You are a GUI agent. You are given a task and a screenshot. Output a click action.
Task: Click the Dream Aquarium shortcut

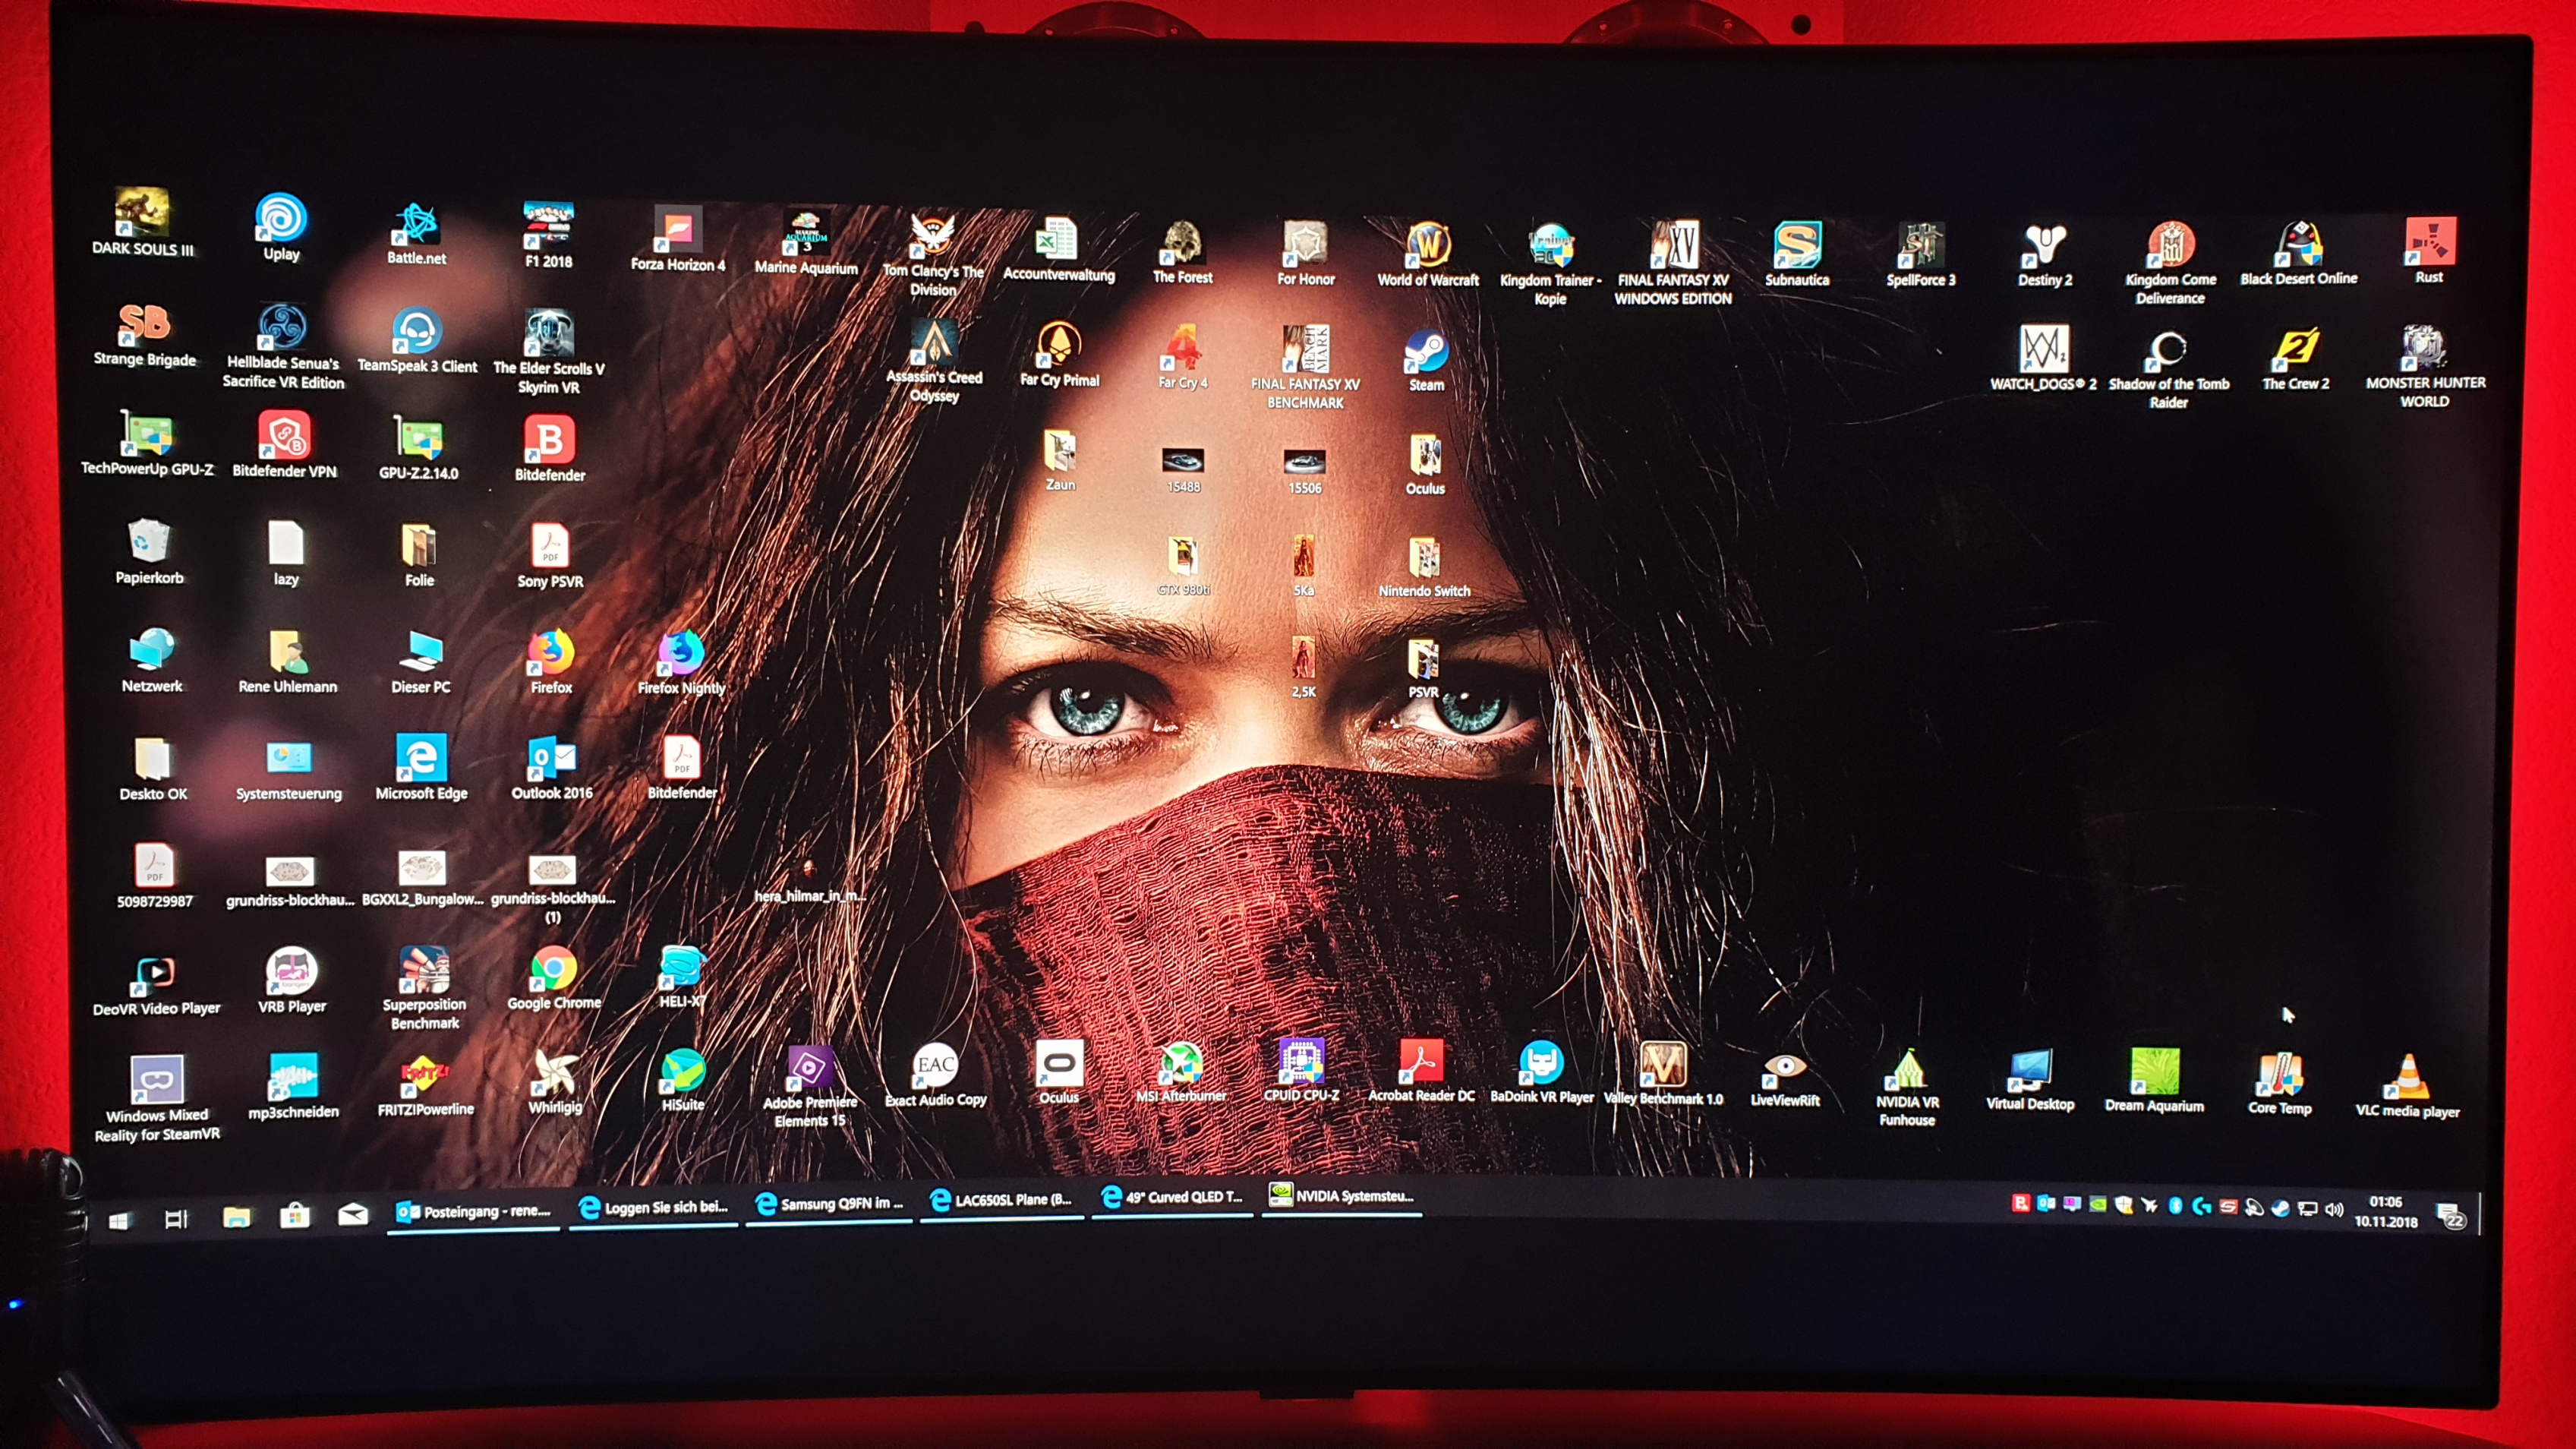pyautogui.click(x=2154, y=1080)
